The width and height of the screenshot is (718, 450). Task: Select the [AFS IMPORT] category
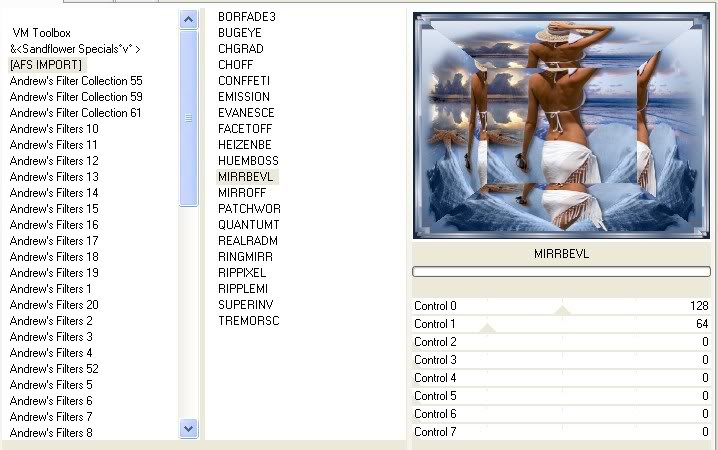pos(46,65)
